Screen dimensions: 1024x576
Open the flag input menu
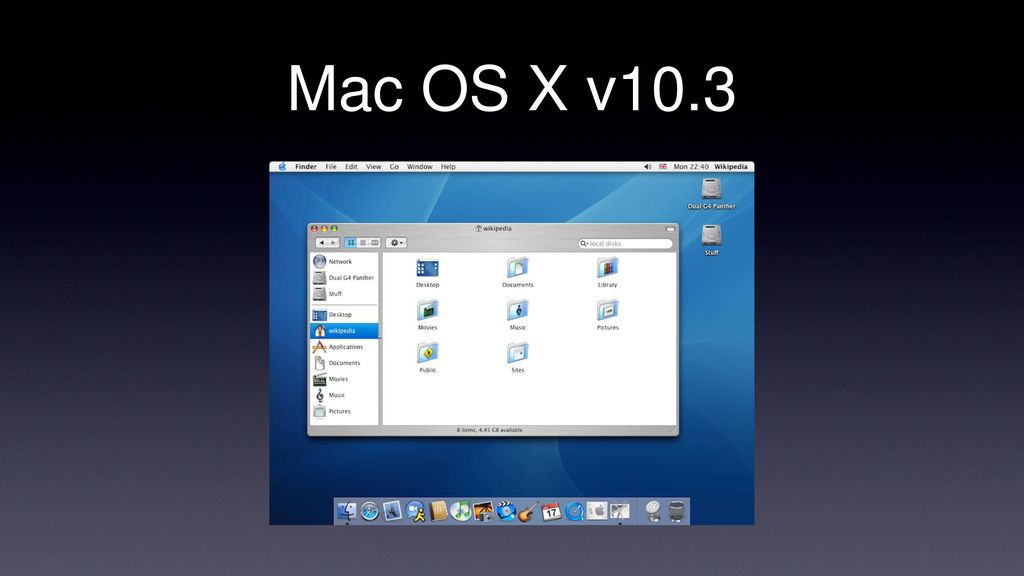click(x=663, y=167)
